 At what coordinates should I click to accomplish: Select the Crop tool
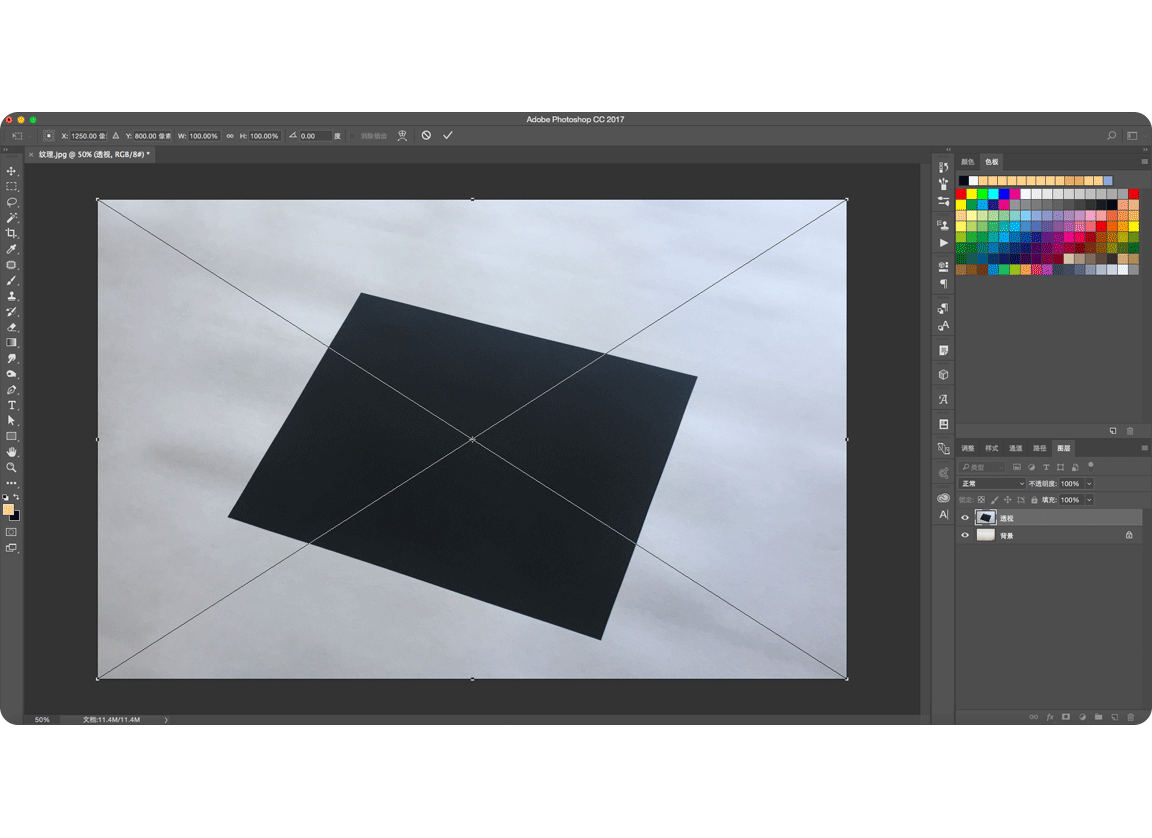(11, 233)
